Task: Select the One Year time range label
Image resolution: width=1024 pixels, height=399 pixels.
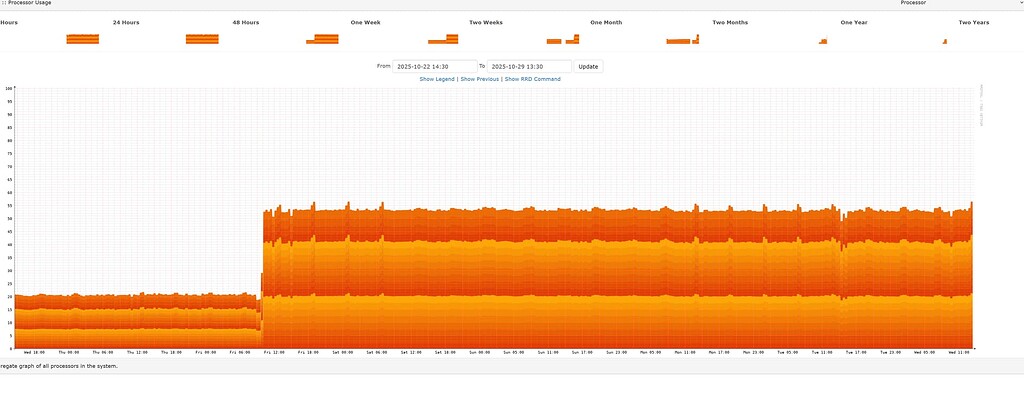Action: 854,22
